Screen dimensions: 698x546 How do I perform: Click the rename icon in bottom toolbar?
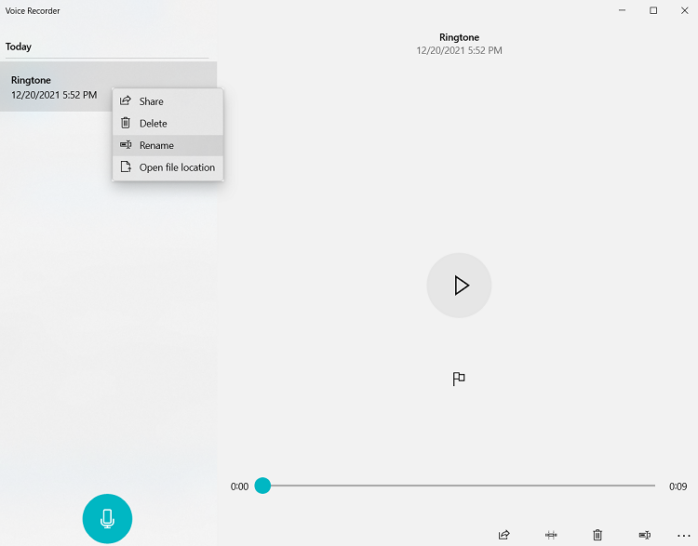point(644,534)
